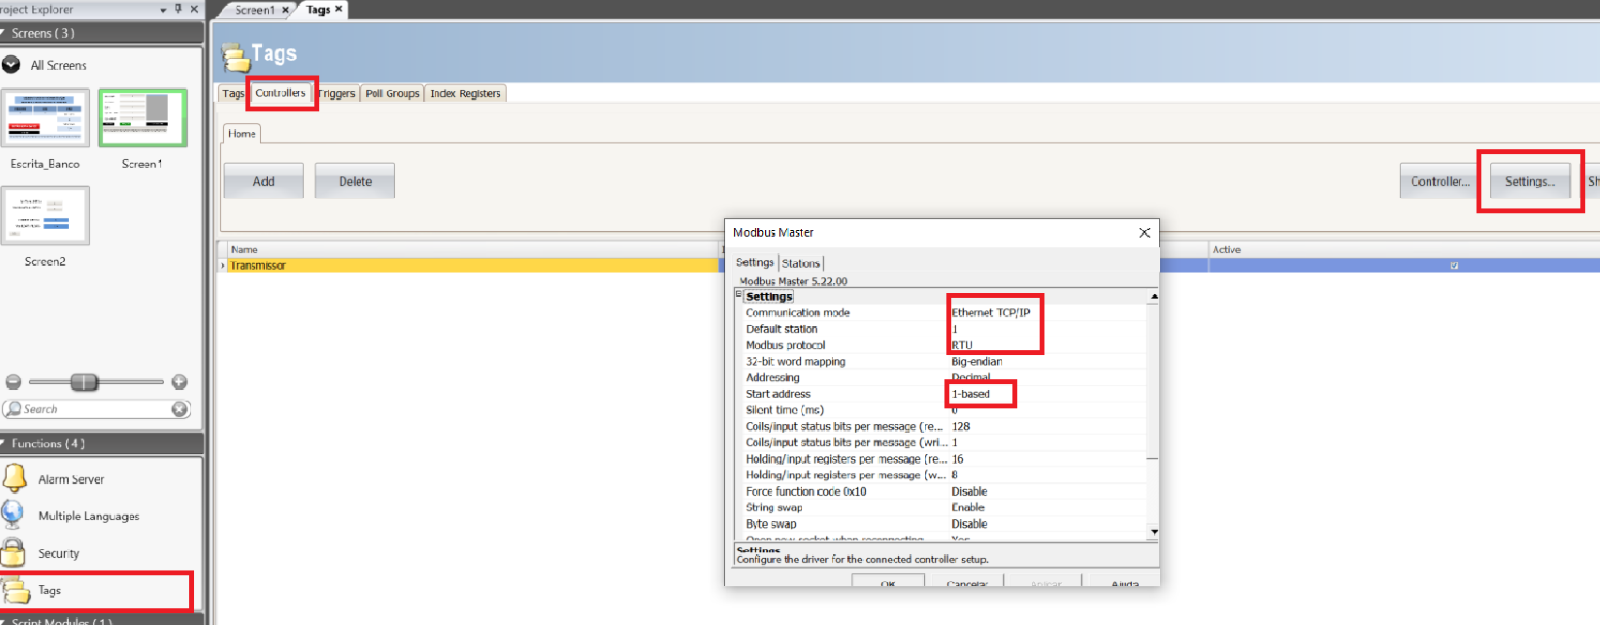Open the Security padlock icon
The height and width of the screenshot is (625, 1600).
[14, 552]
